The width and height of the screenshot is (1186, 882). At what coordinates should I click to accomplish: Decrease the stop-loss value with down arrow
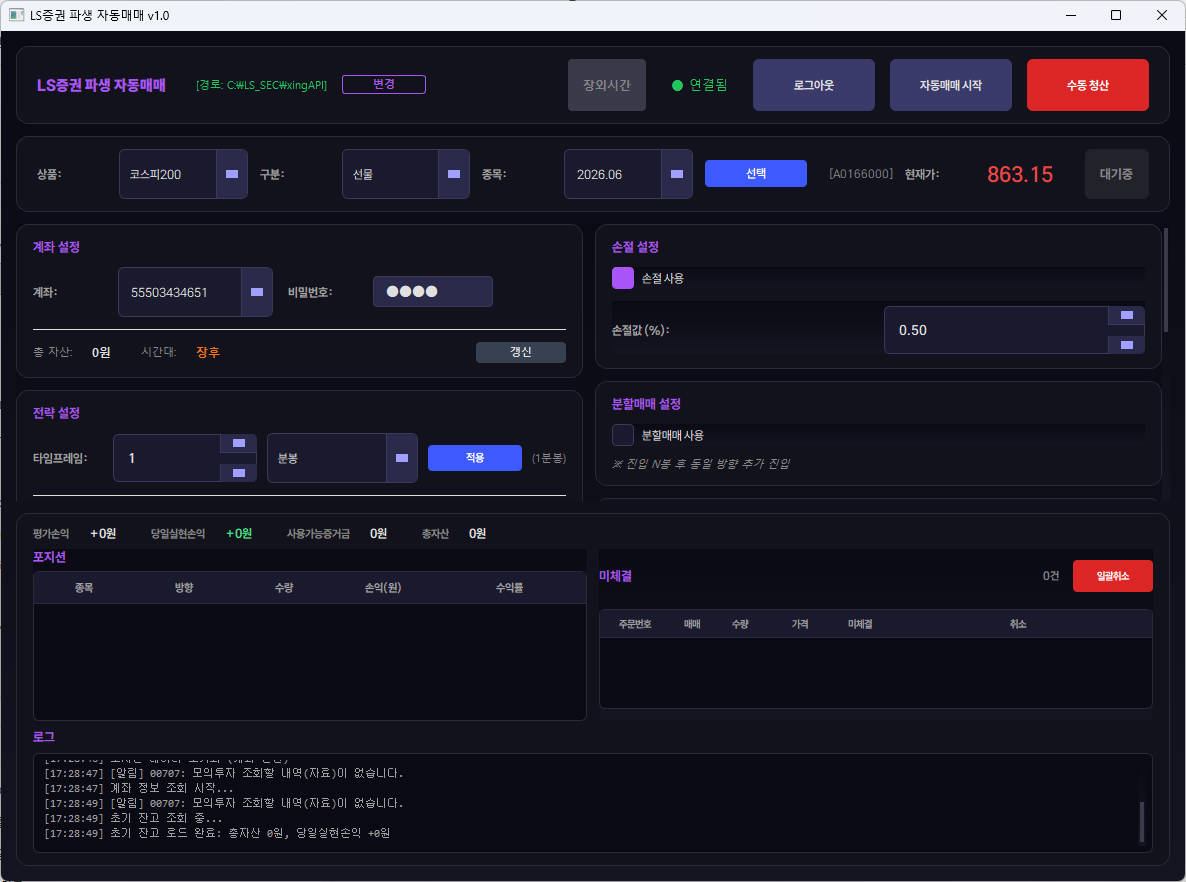(x=1126, y=344)
